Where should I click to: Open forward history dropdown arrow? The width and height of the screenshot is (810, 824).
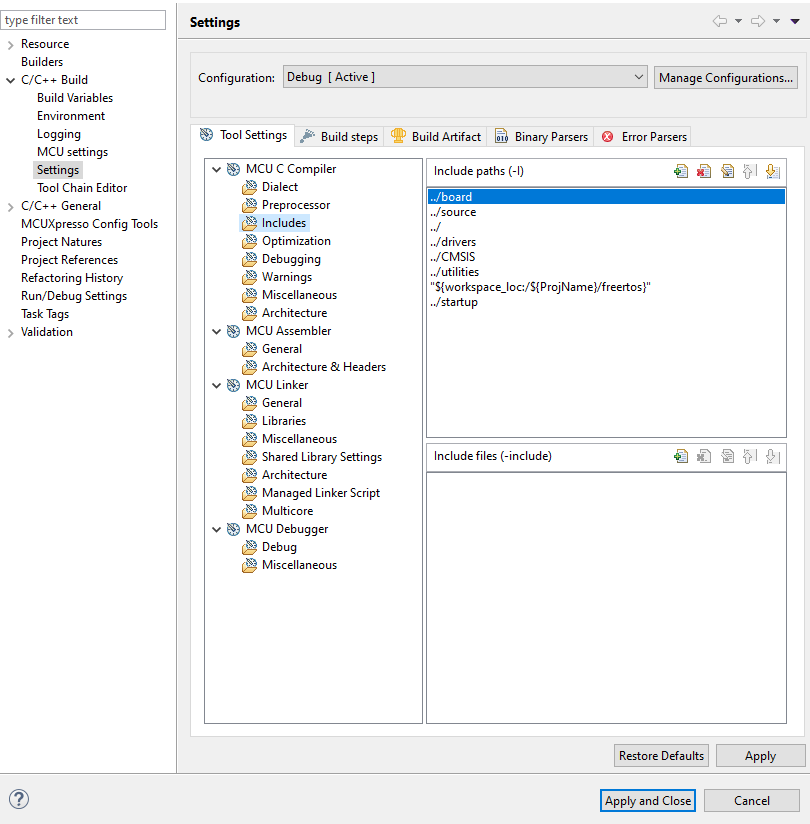(x=776, y=22)
